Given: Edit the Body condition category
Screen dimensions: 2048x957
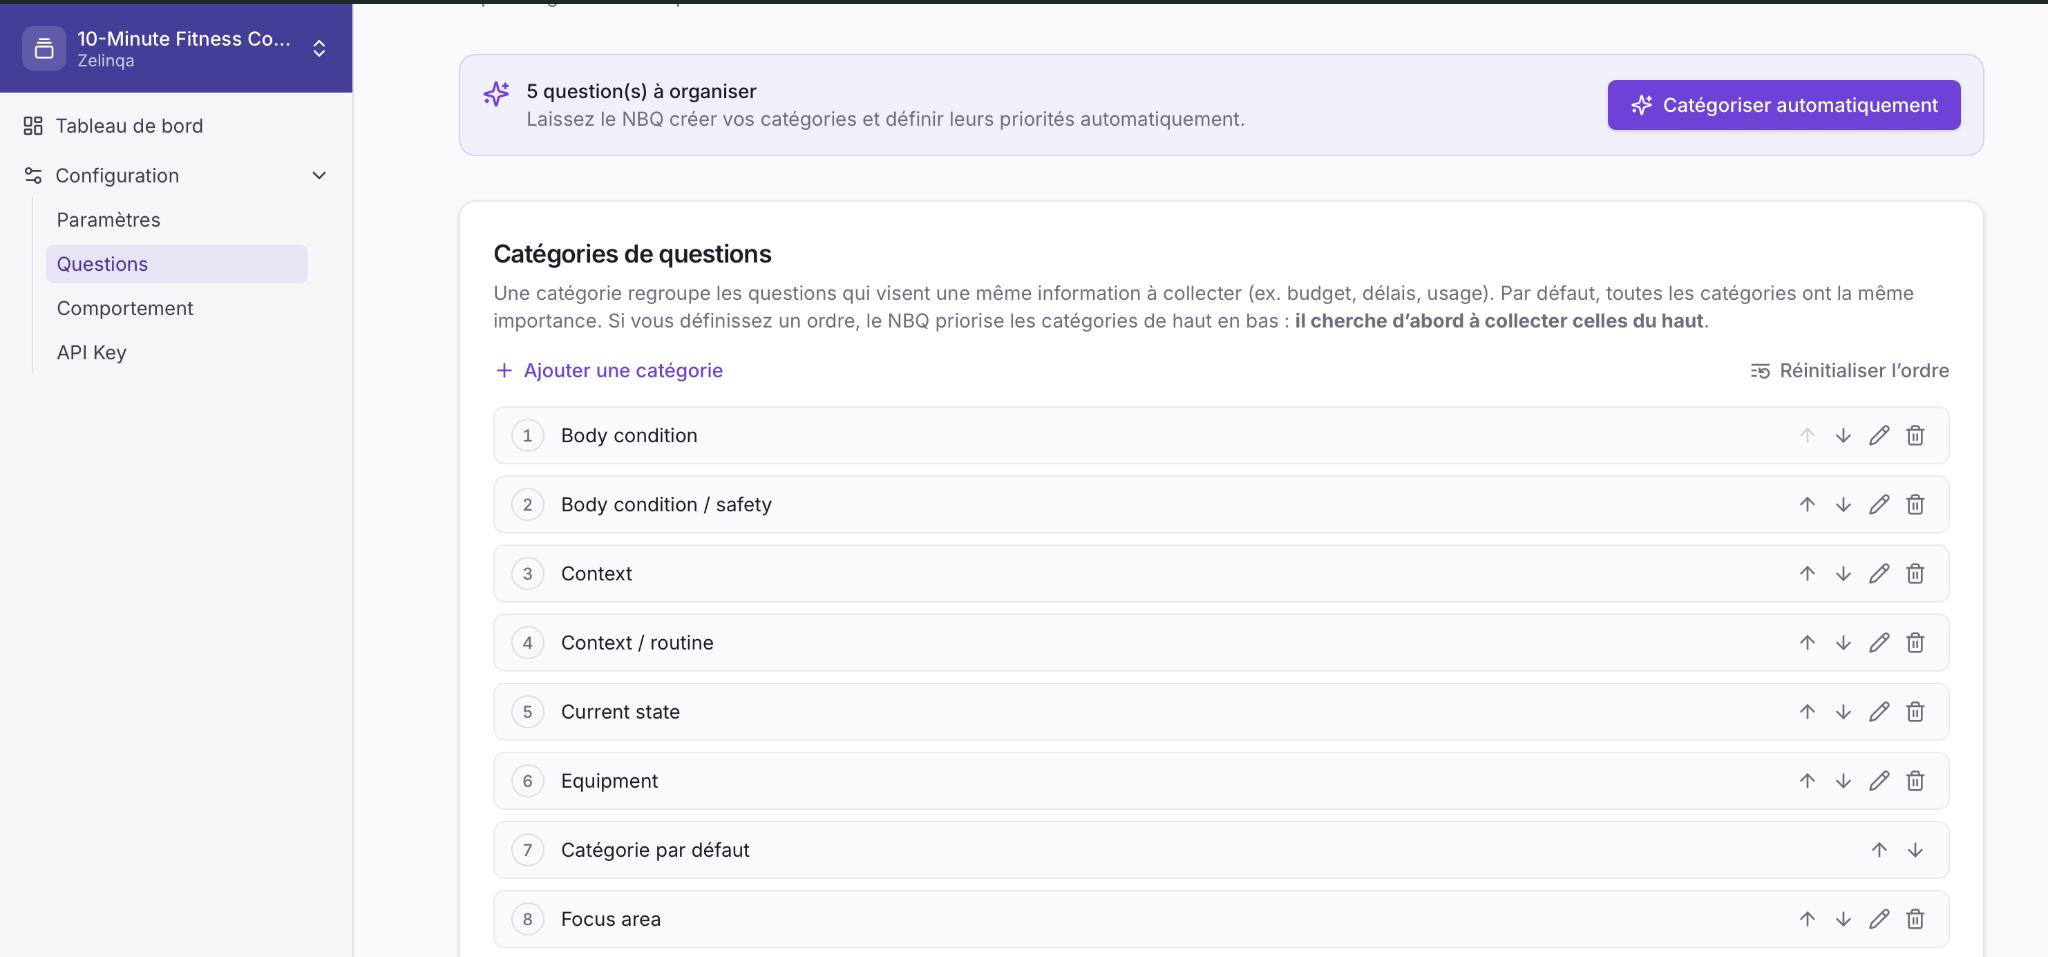Looking at the screenshot, I should [1879, 435].
